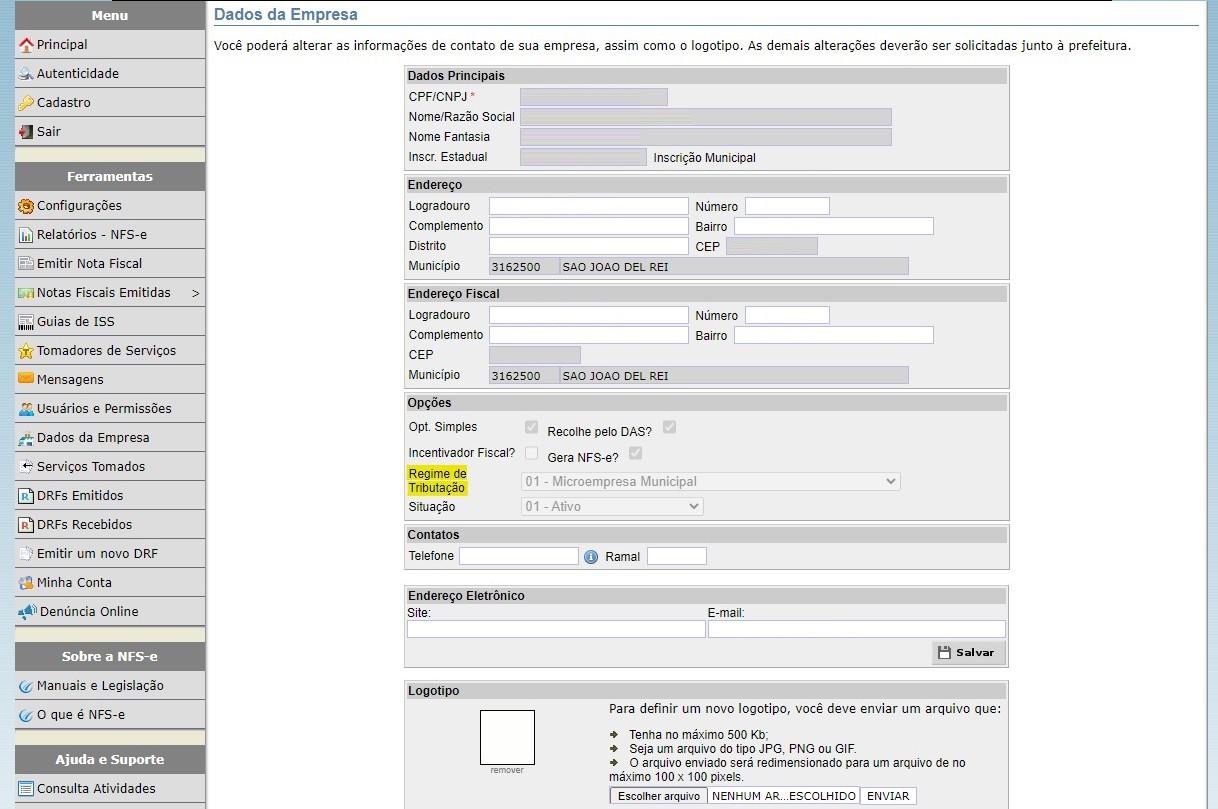Click the Configurações gear icon
Screen dimensions: 1218x809
[26, 206]
